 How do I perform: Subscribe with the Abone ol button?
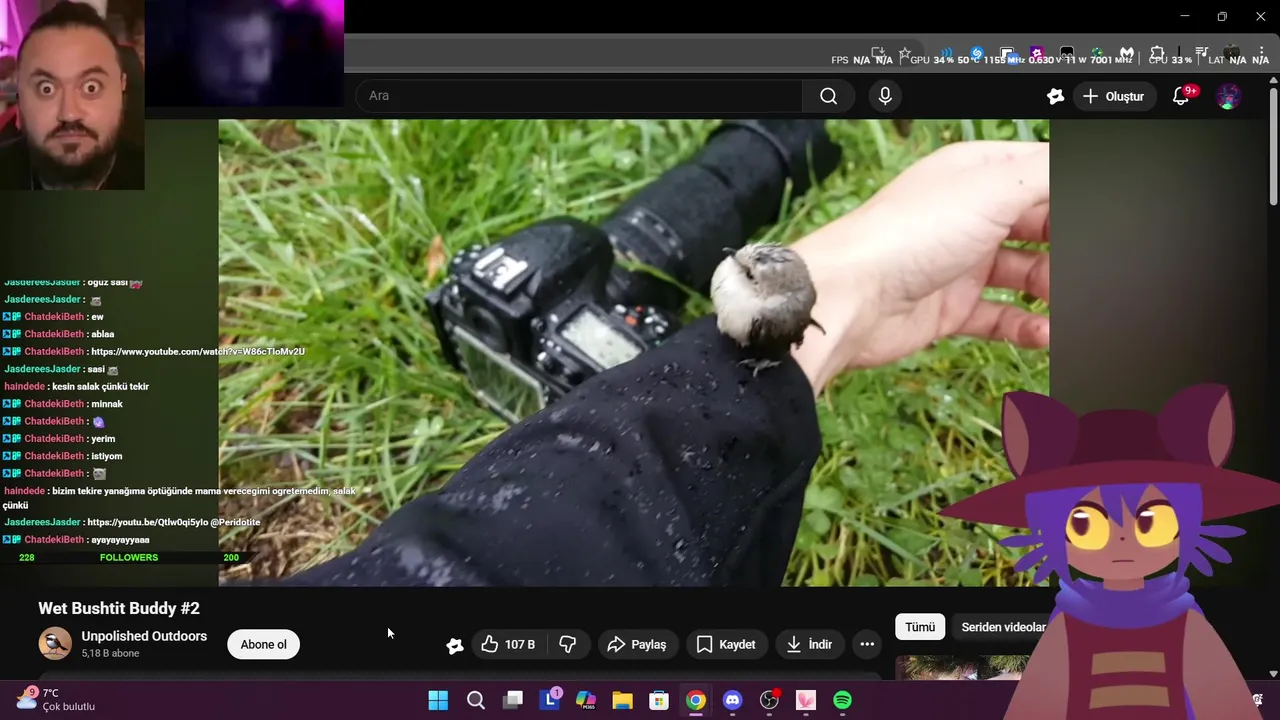point(264,644)
